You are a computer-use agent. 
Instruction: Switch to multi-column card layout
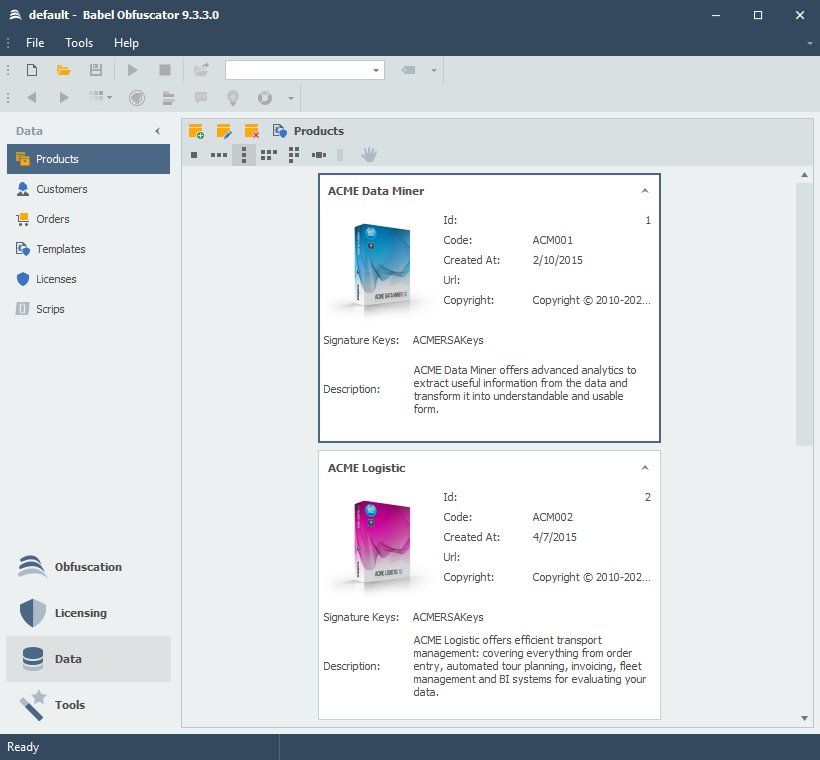[294, 155]
